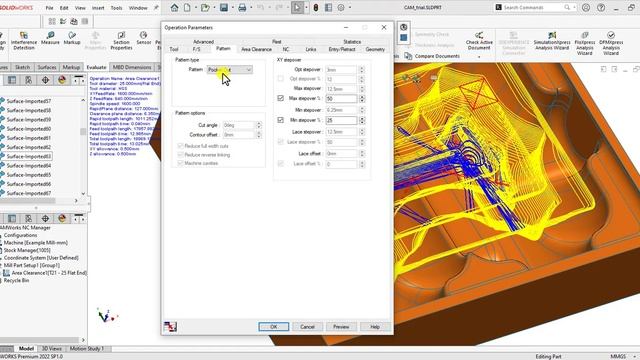Toggle Machine cavities checkbox
Screen dimensions: 640x360
click(180, 163)
